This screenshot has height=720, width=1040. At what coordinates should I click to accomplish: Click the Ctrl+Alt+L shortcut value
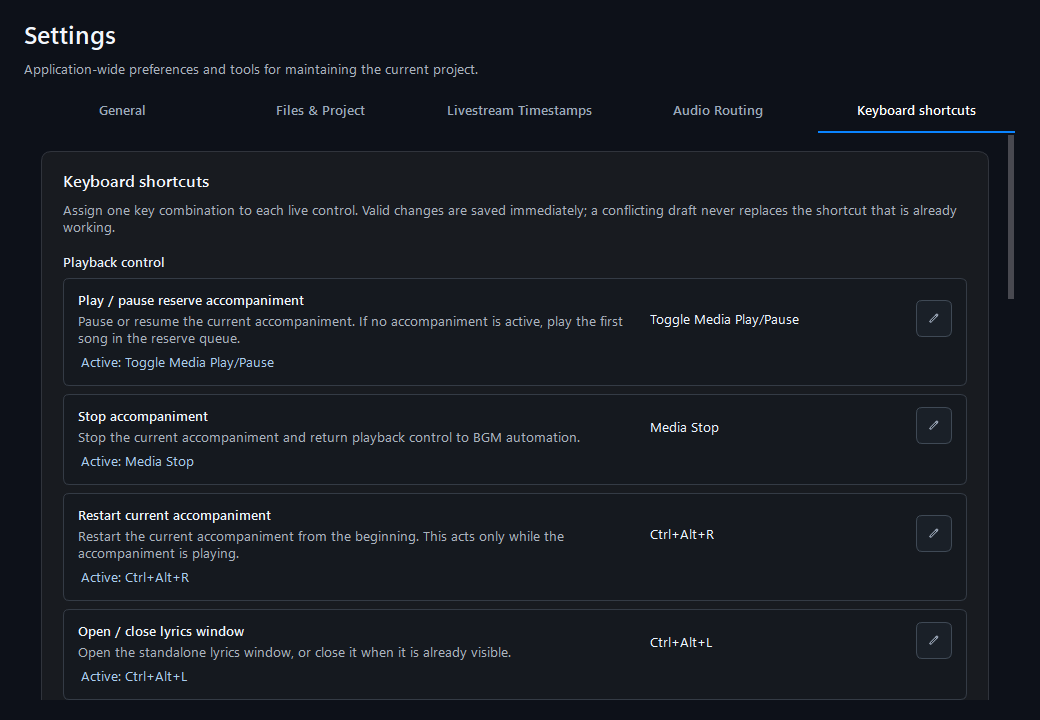coord(681,642)
